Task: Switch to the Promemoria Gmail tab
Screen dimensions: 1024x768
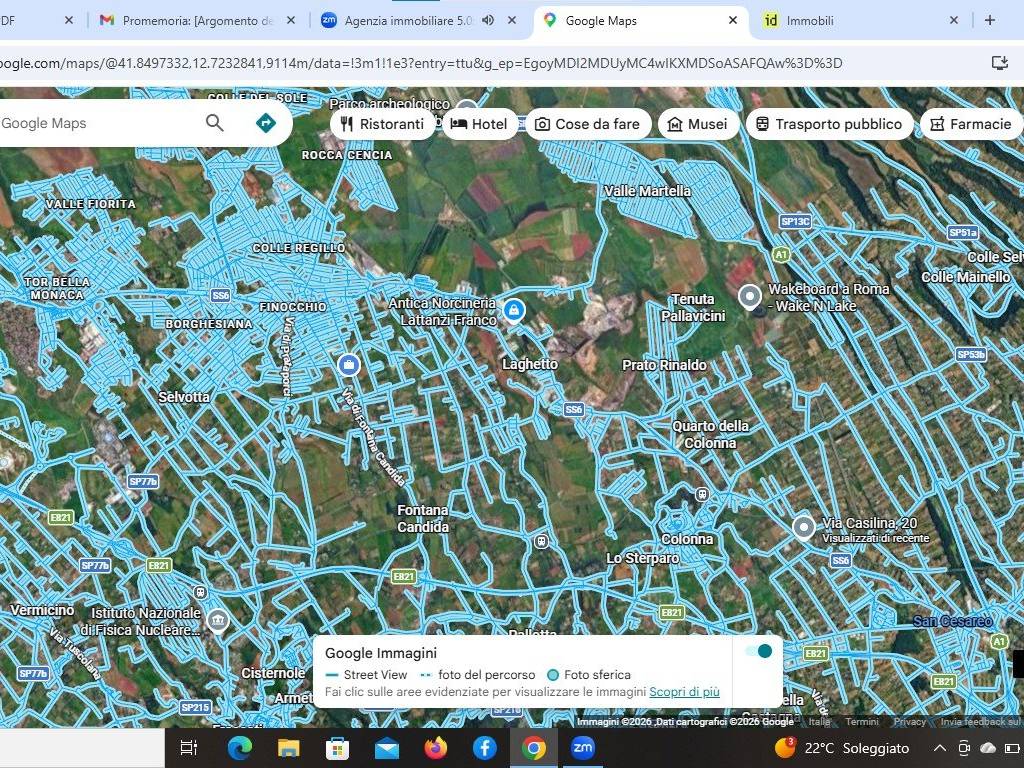Action: click(196, 20)
